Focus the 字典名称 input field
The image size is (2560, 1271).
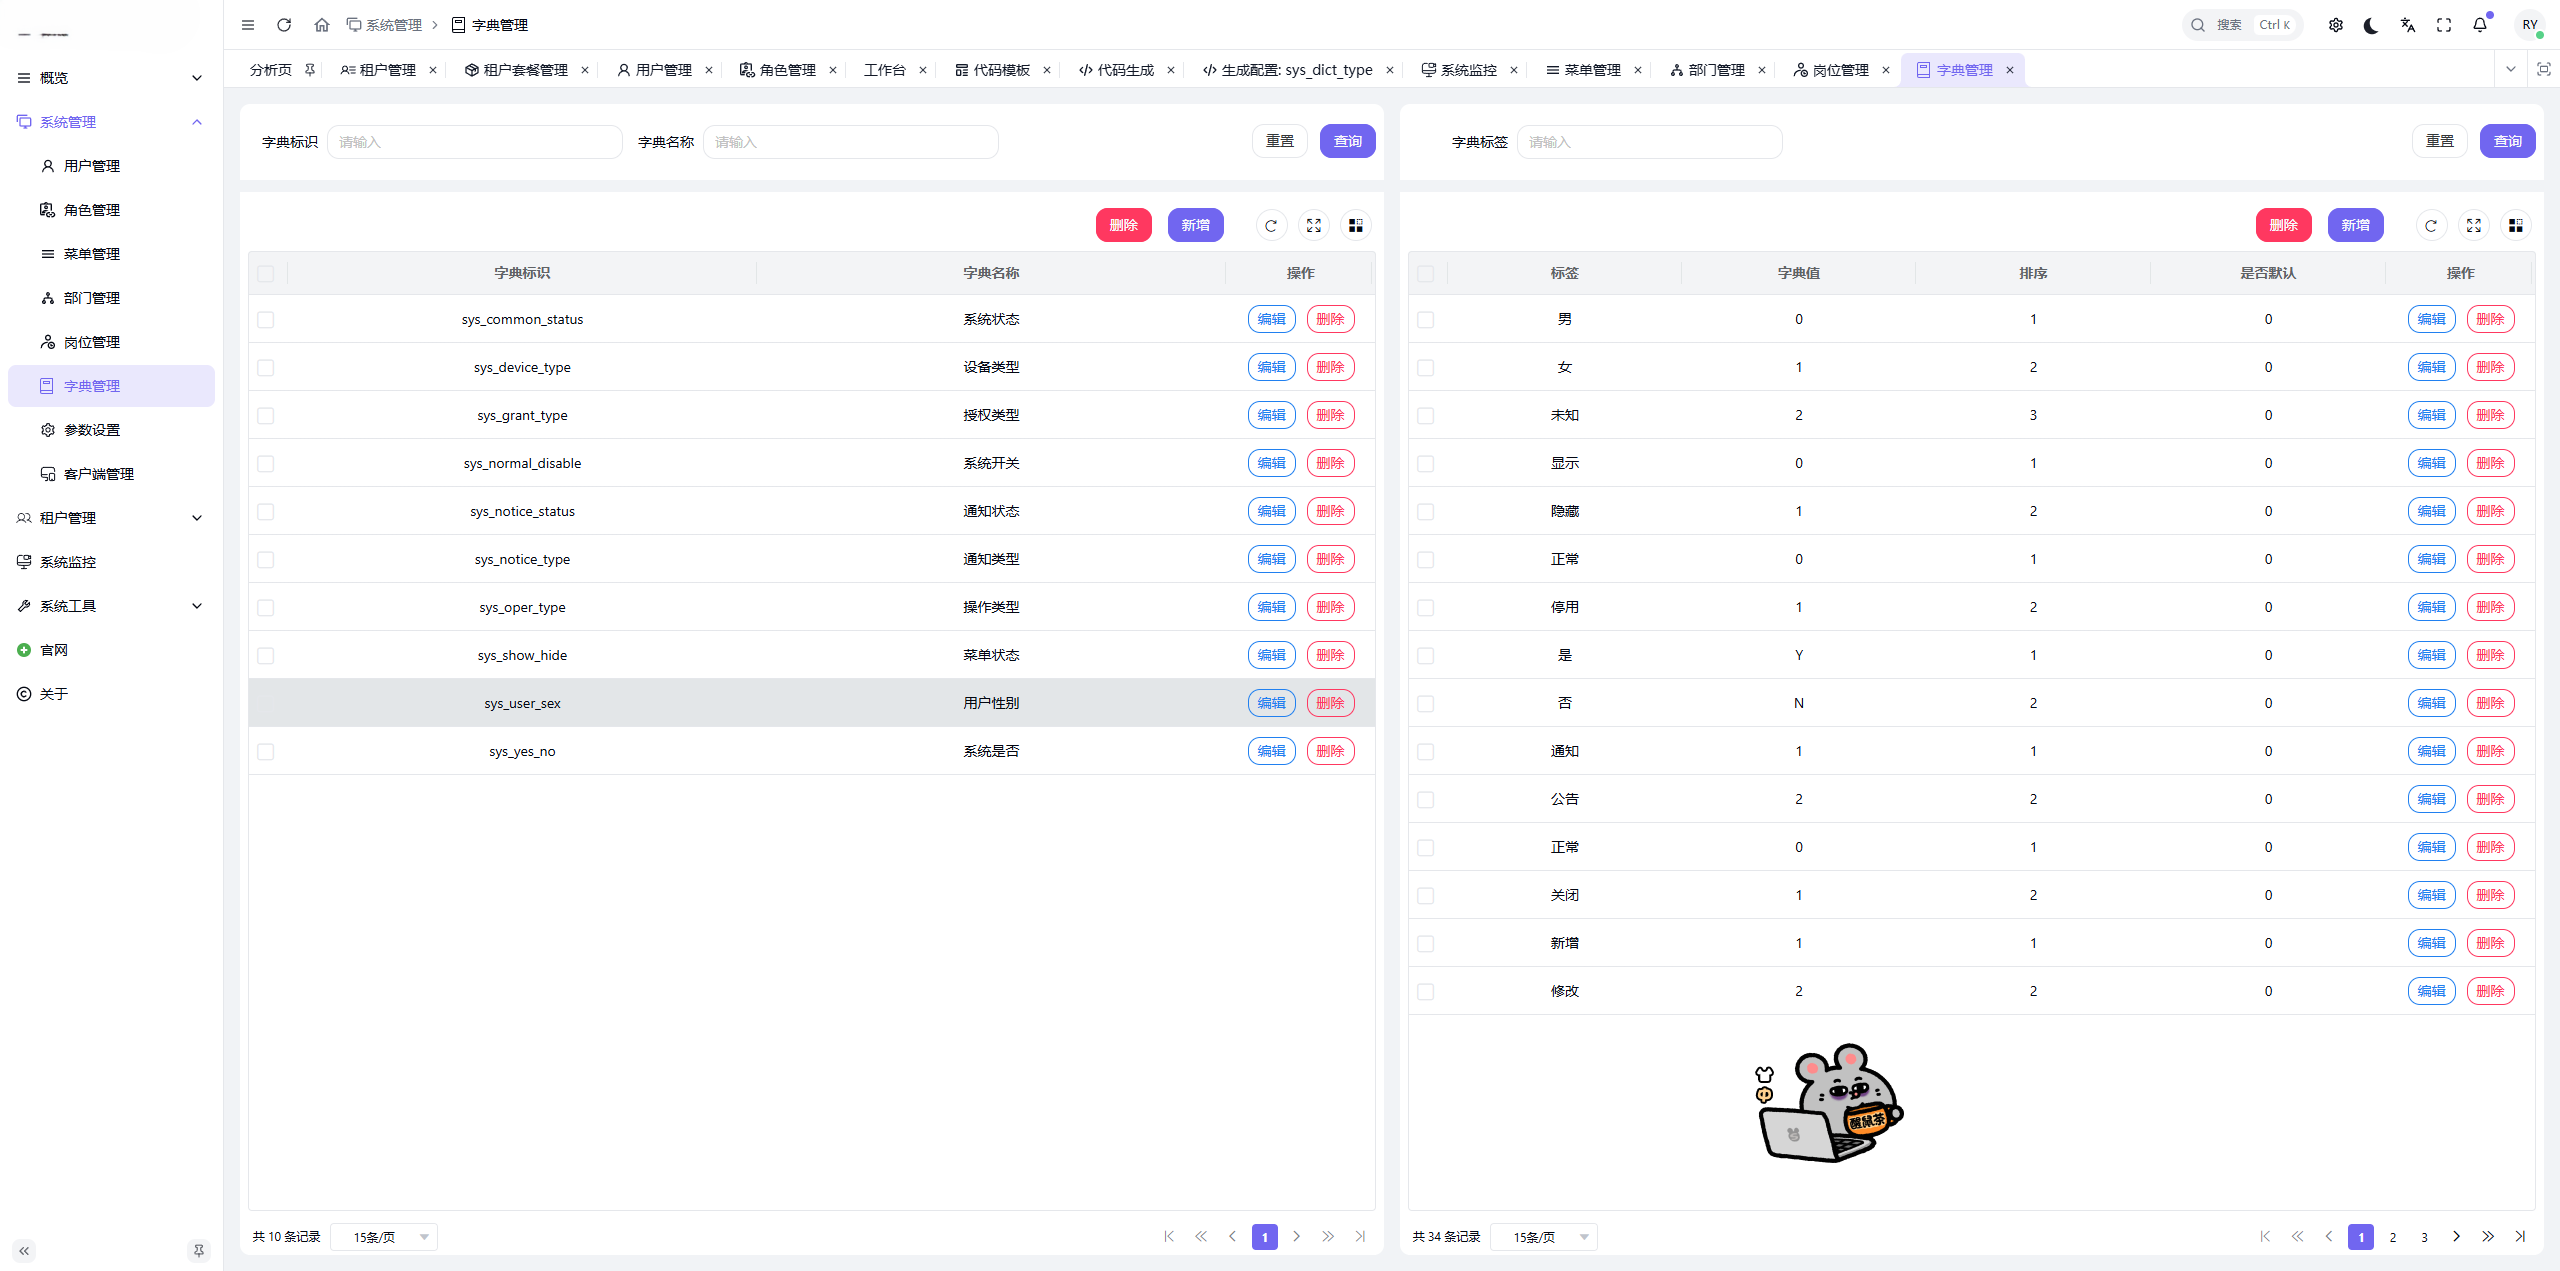tap(850, 142)
